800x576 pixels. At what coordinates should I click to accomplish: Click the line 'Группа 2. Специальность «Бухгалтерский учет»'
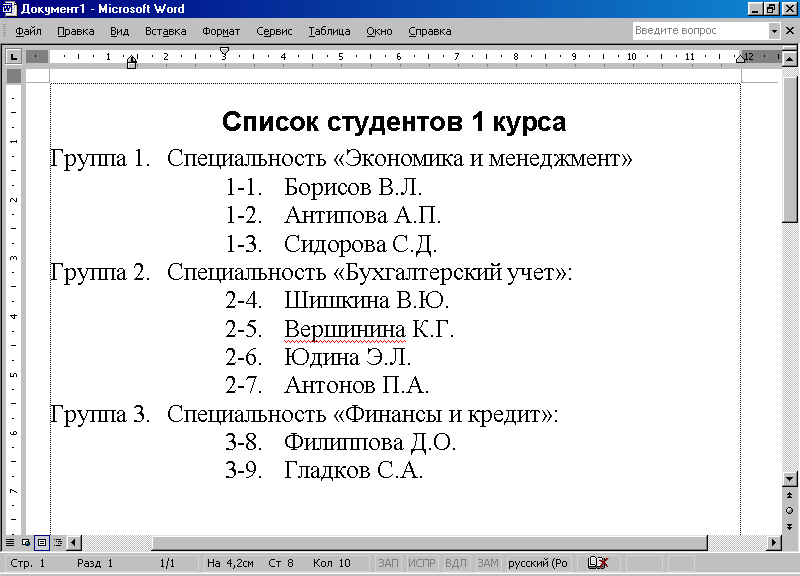click(x=311, y=272)
